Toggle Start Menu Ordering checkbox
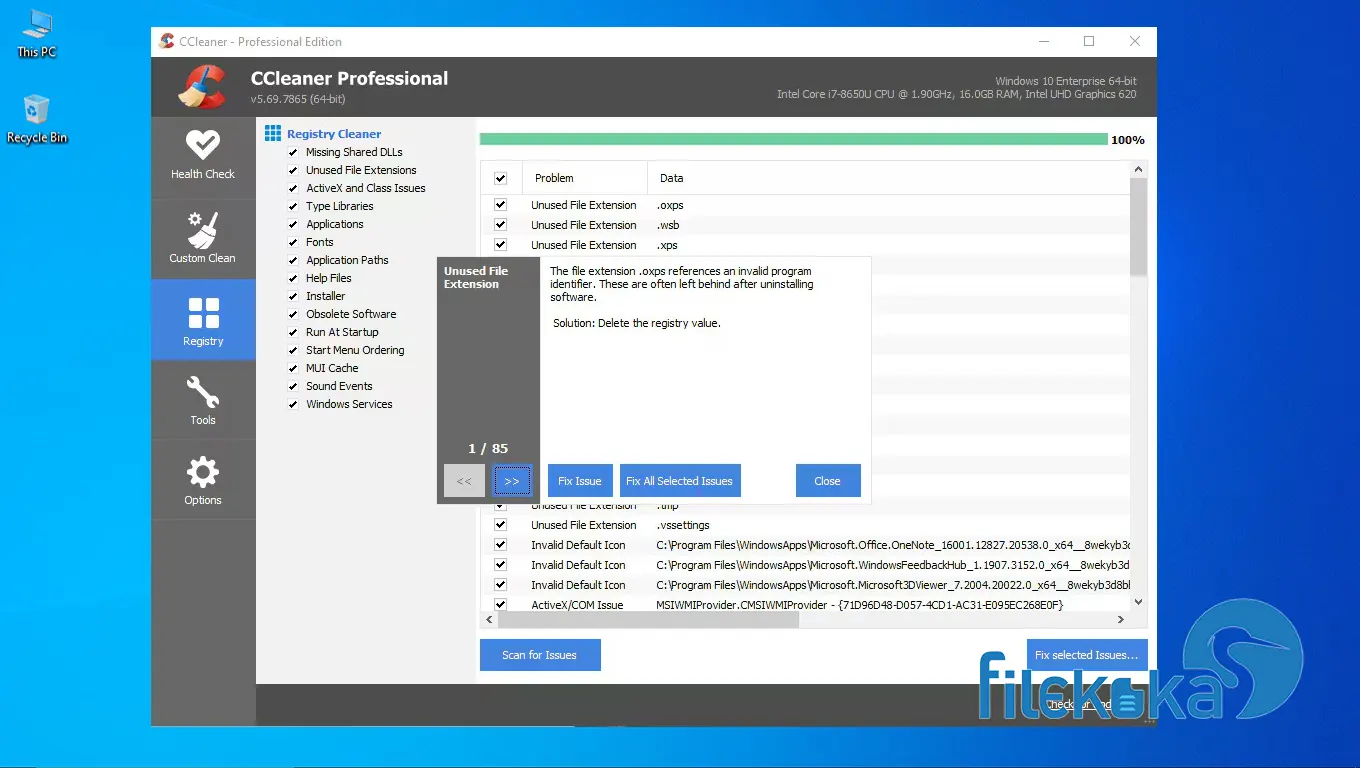 (x=293, y=350)
